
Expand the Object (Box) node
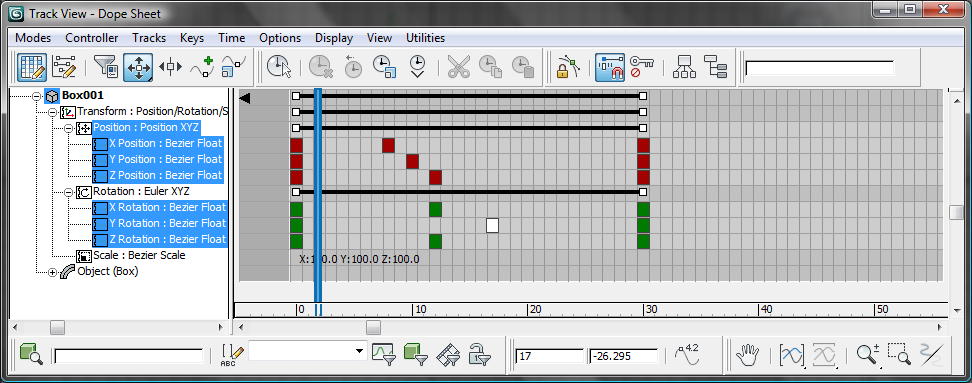coord(52,272)
